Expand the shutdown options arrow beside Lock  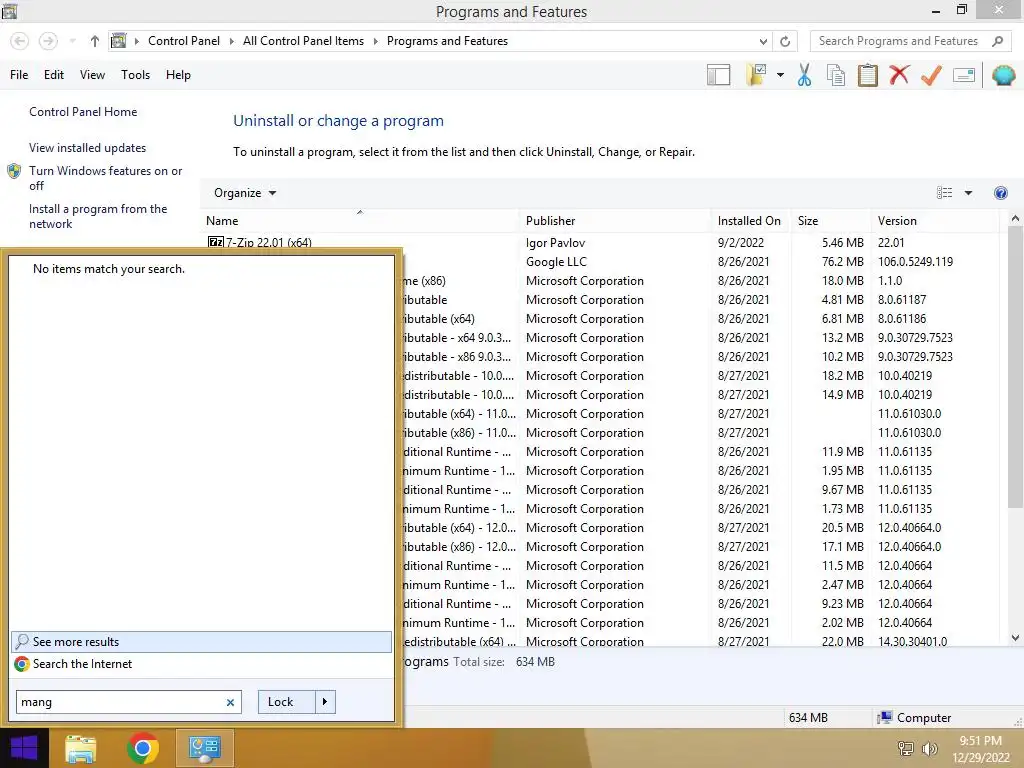325,702
